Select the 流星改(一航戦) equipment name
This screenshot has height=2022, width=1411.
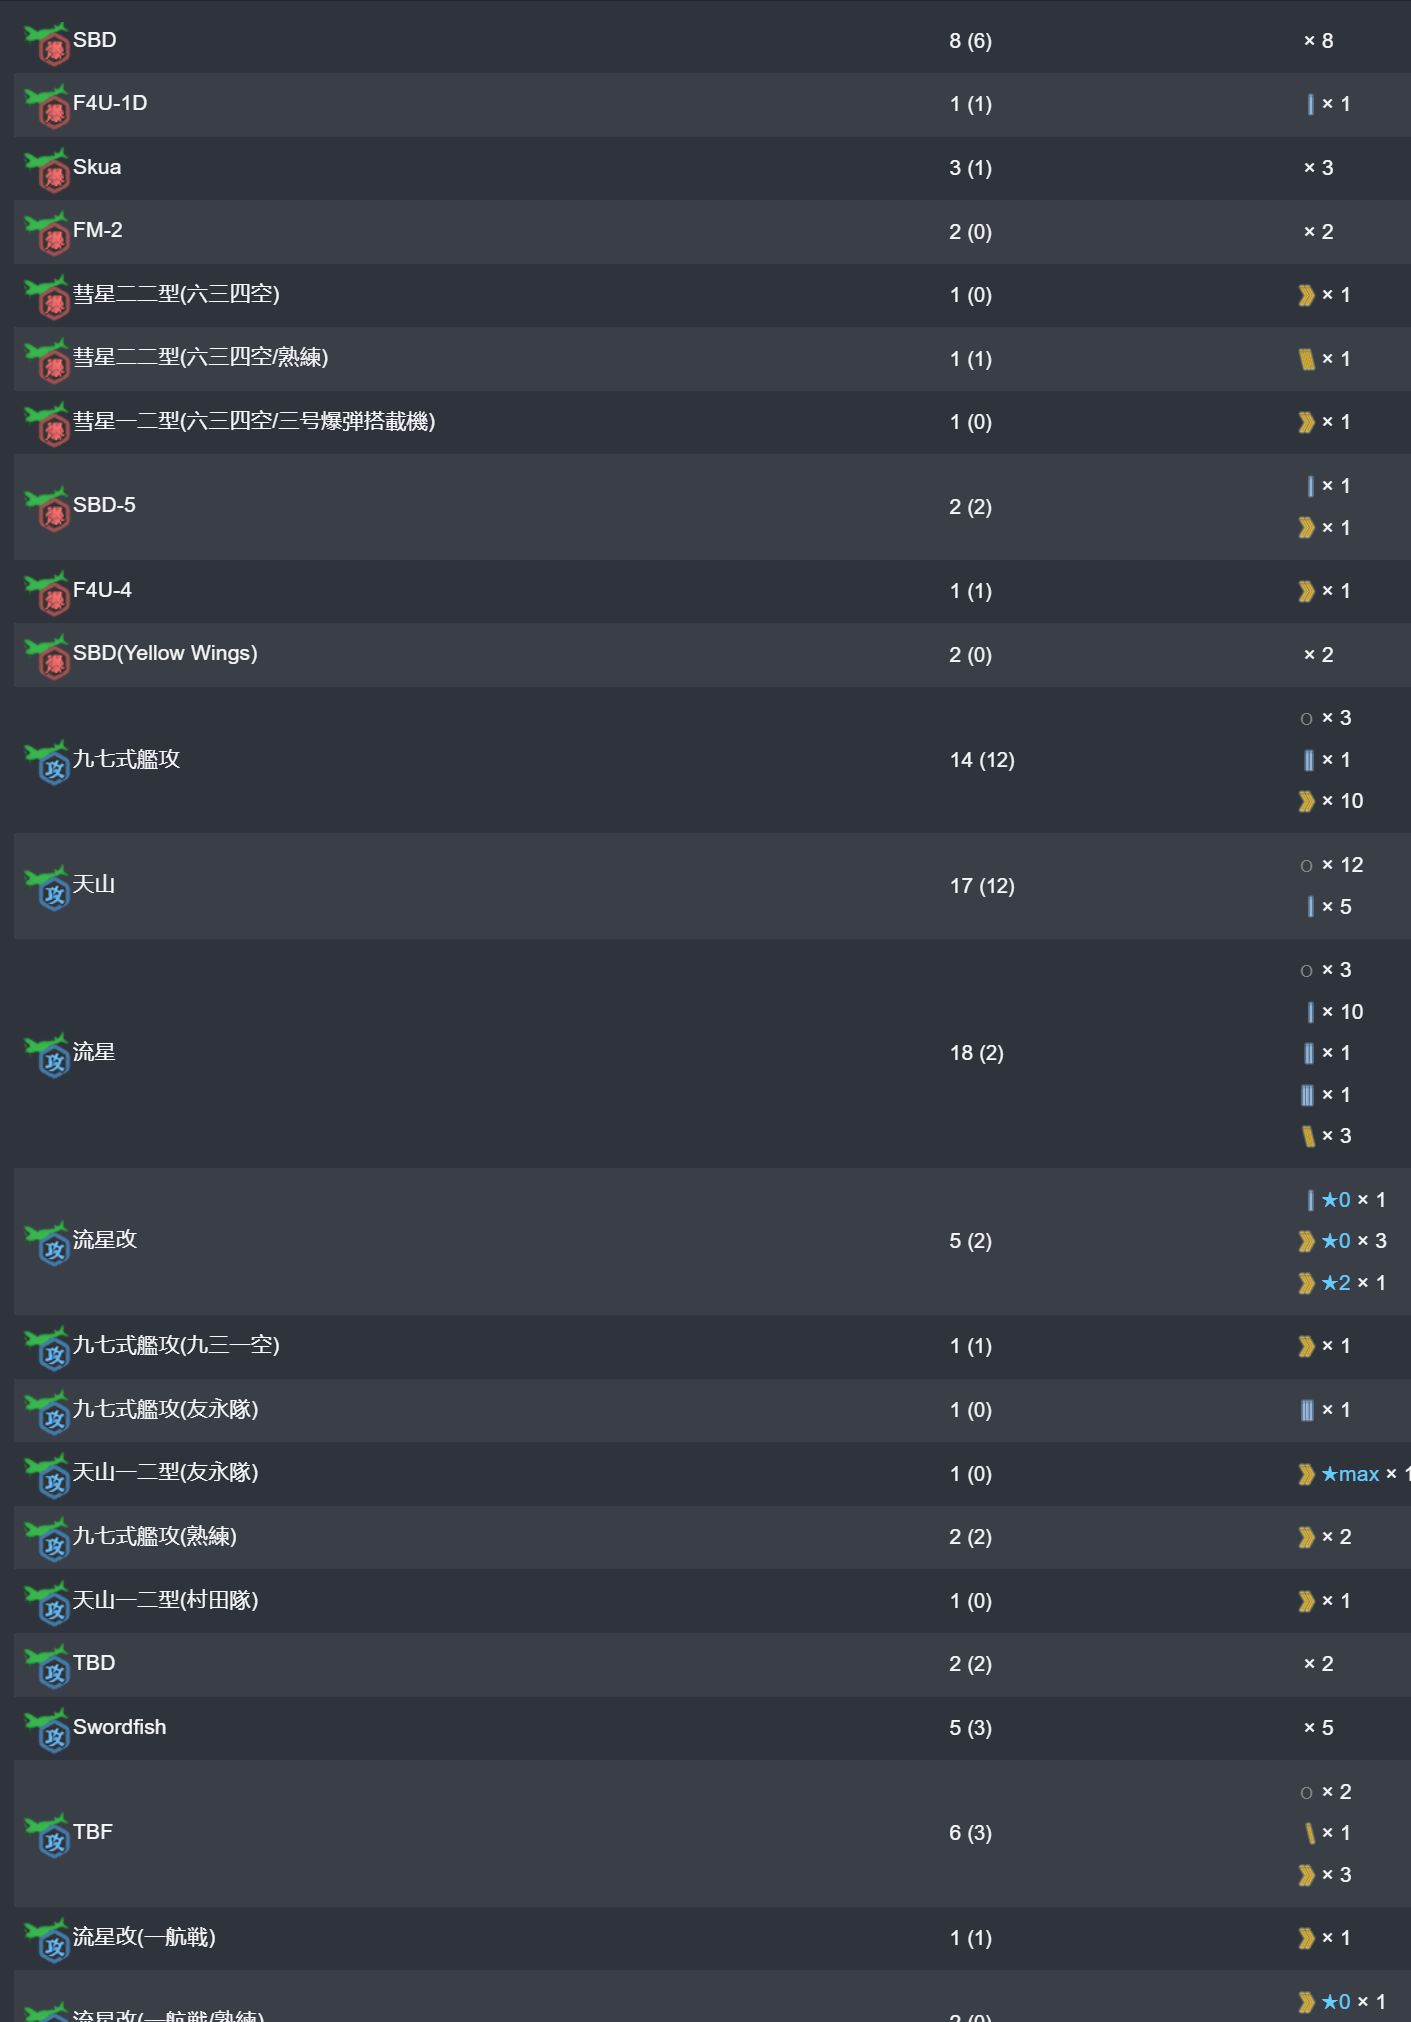point(144,1937)
